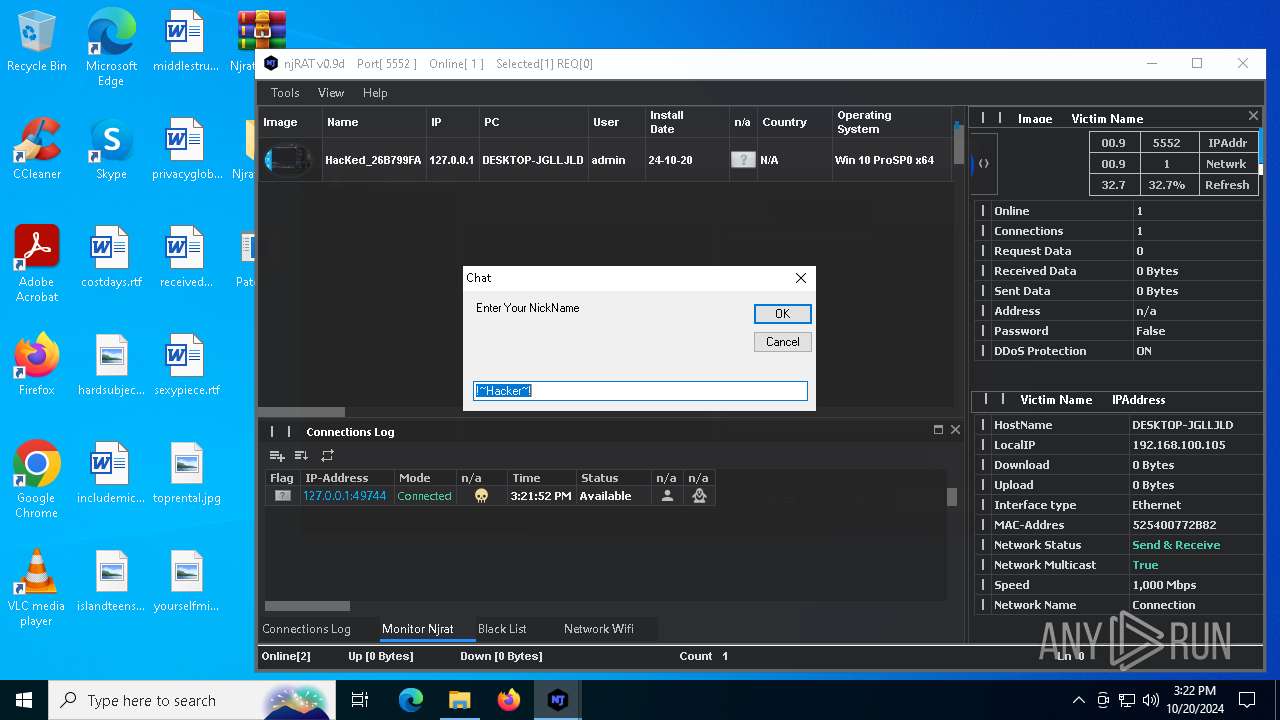This screenshot has height=720, width=1280.
Task: Close the Chat dialog with X
Action: 800,278
